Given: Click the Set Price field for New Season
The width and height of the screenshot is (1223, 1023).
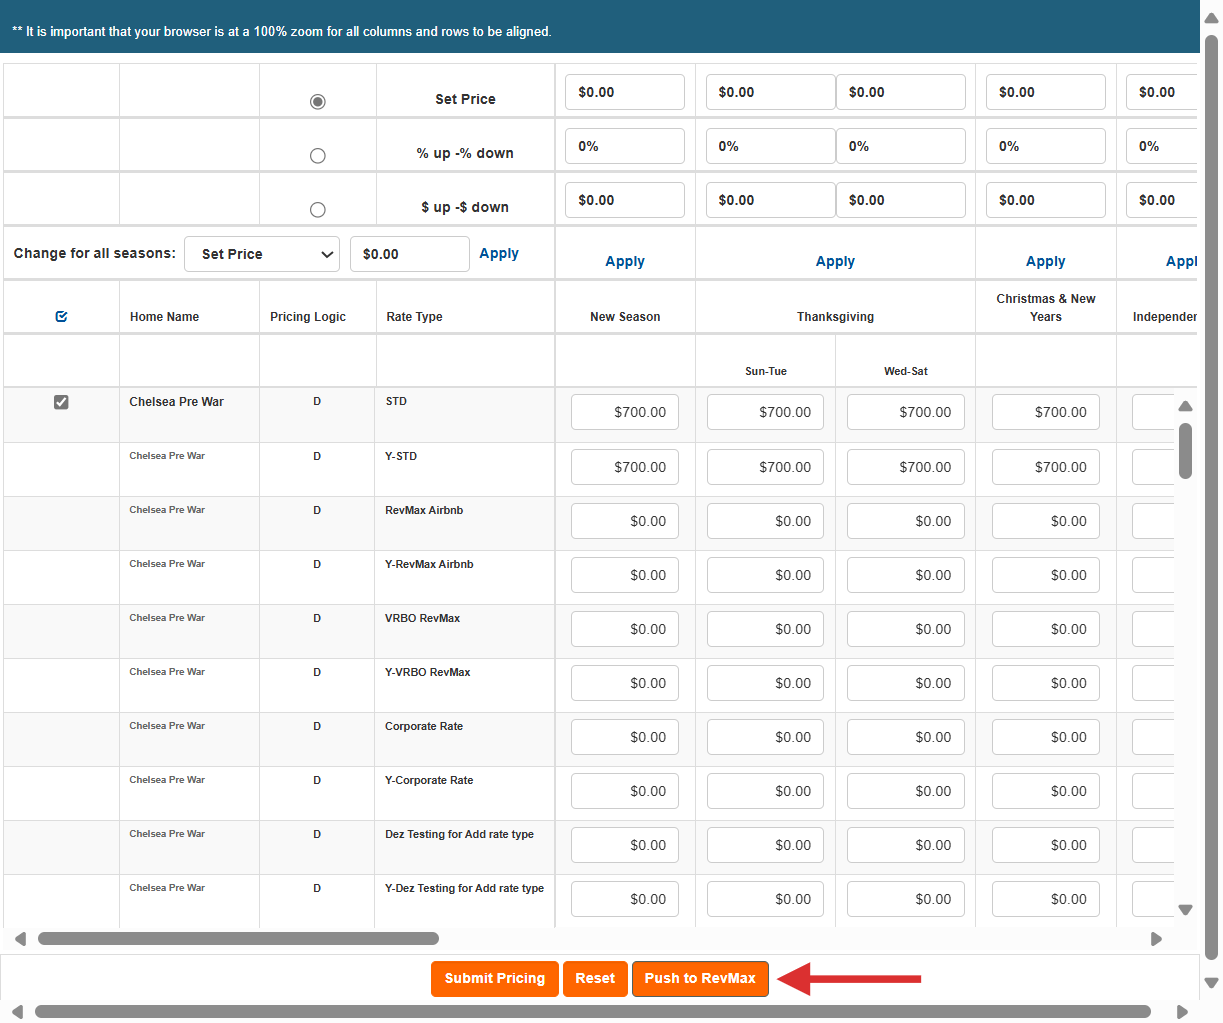Looking at the screenshot, I should 625,92.
